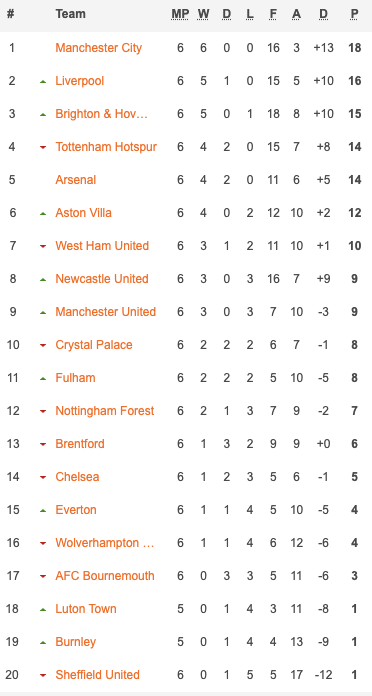372x696 pixels.
Task: Open the Arsenal team page
Action: 76,180
